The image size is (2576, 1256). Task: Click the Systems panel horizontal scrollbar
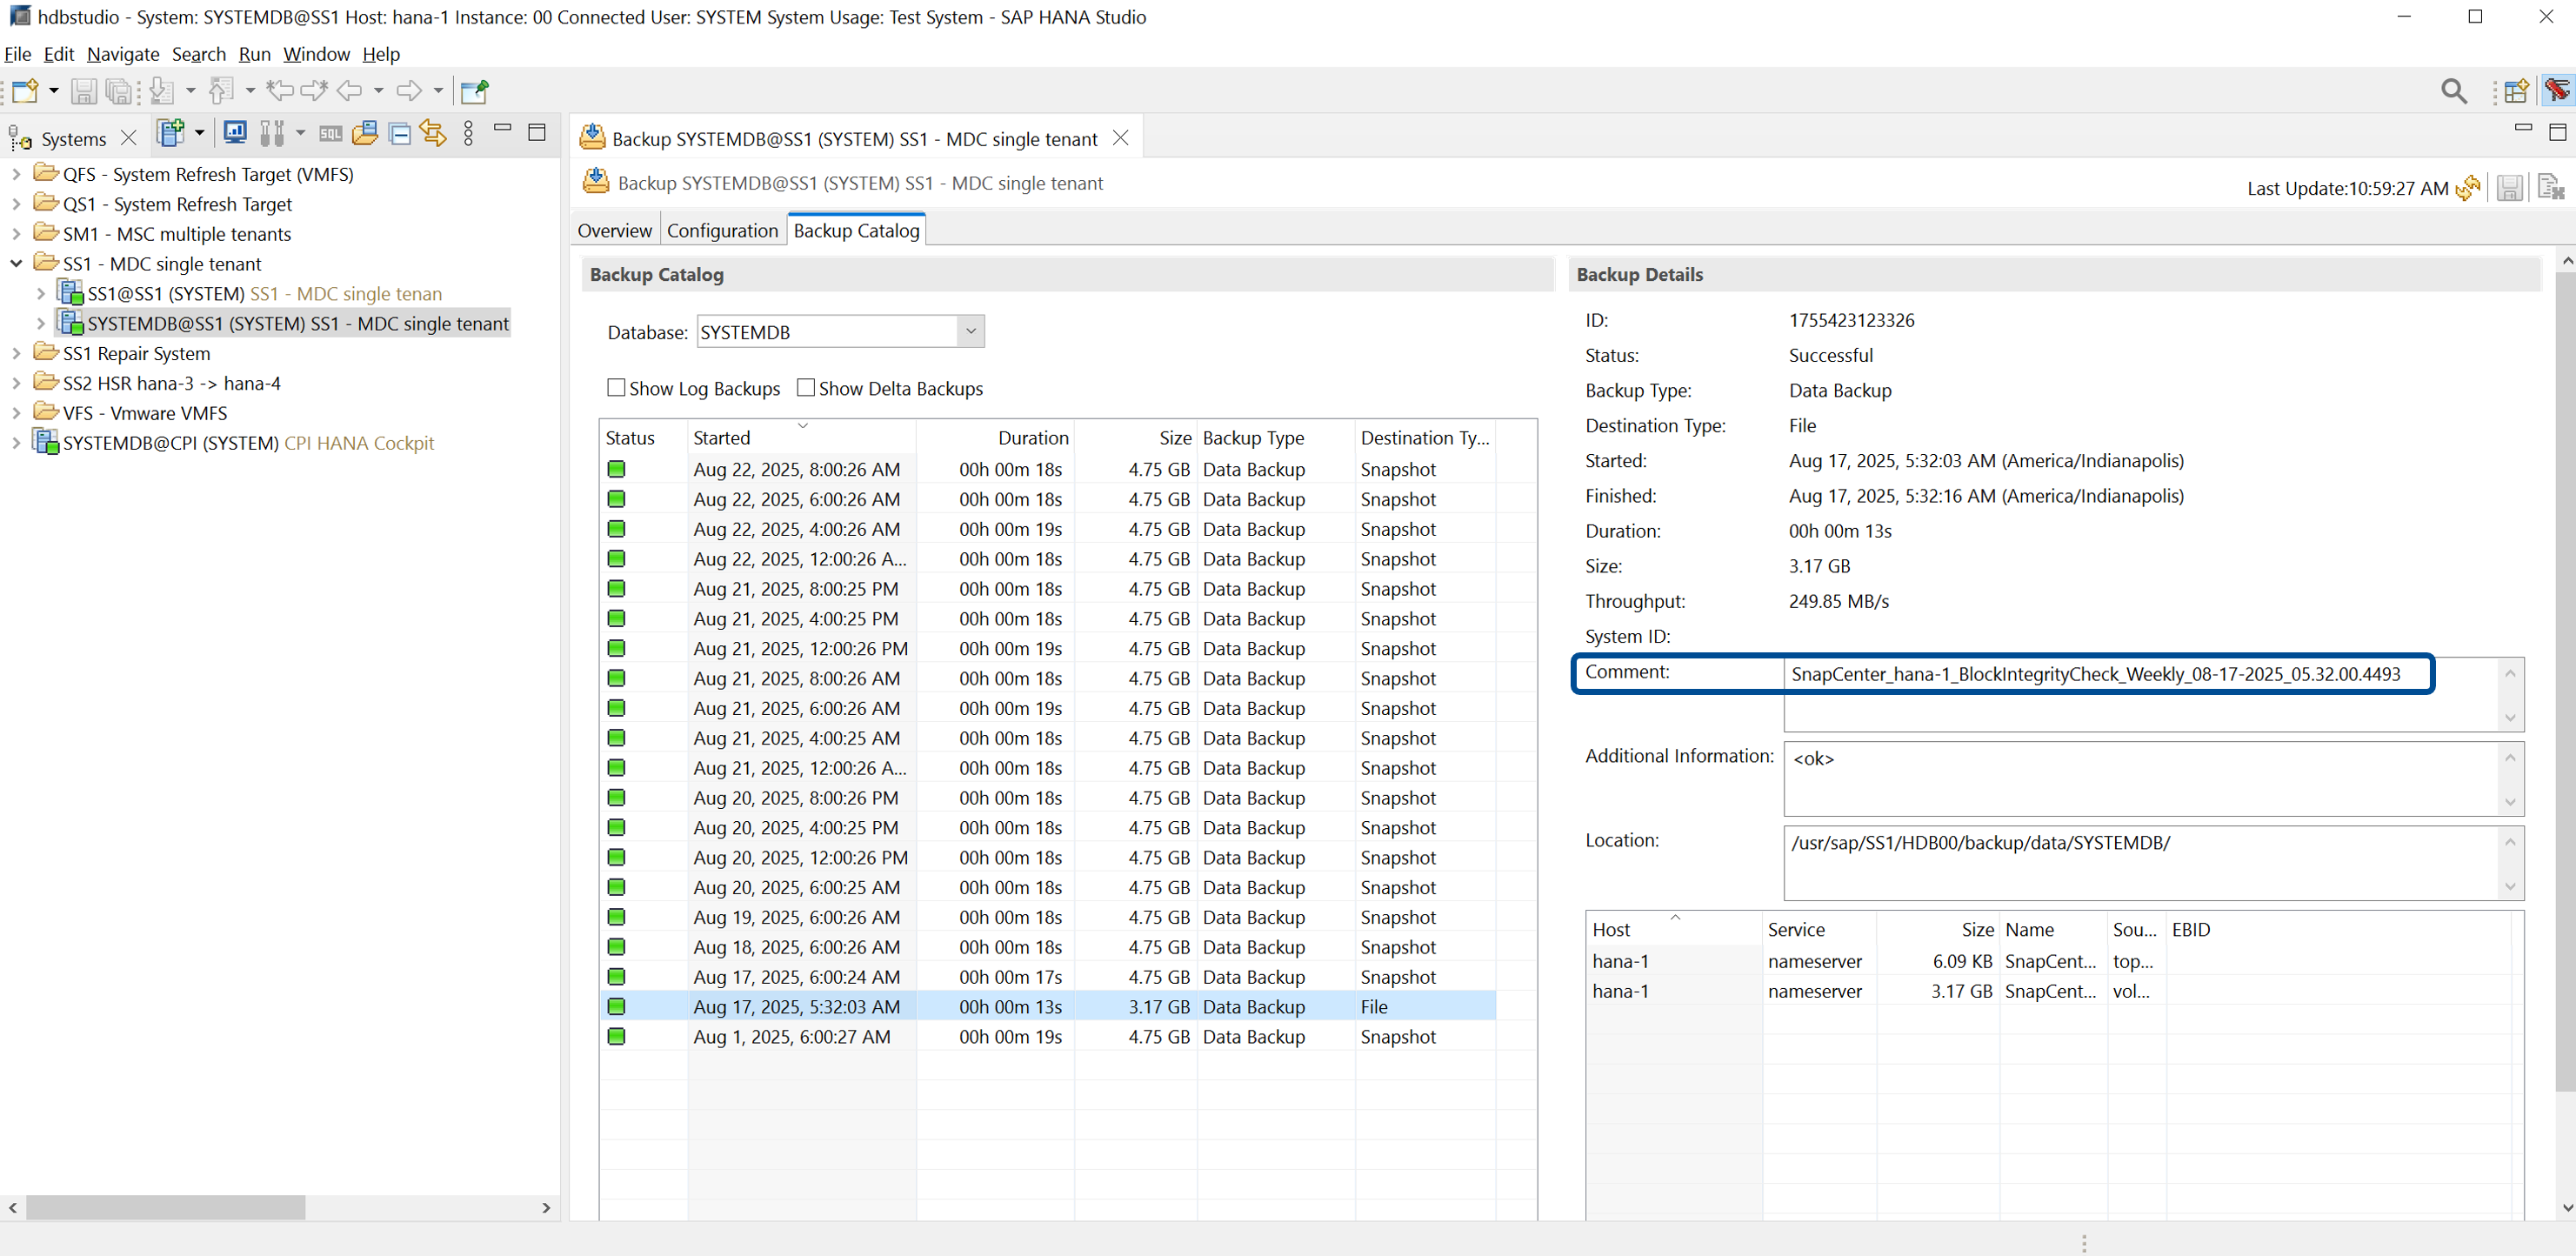click(165, 1208)
